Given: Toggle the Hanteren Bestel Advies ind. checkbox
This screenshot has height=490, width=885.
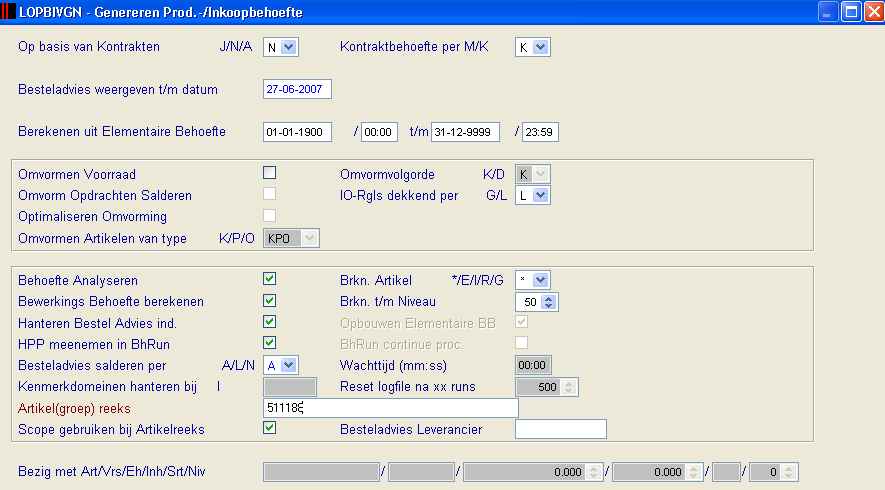Looking at the screenshot, I should (x=270, y=322).
